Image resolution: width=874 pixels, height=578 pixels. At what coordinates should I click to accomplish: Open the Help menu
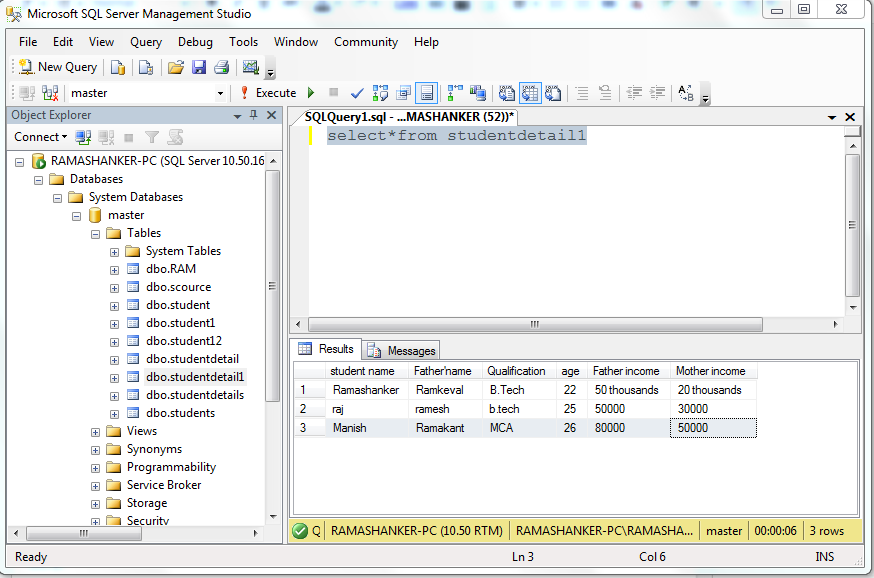click(426, 42)
